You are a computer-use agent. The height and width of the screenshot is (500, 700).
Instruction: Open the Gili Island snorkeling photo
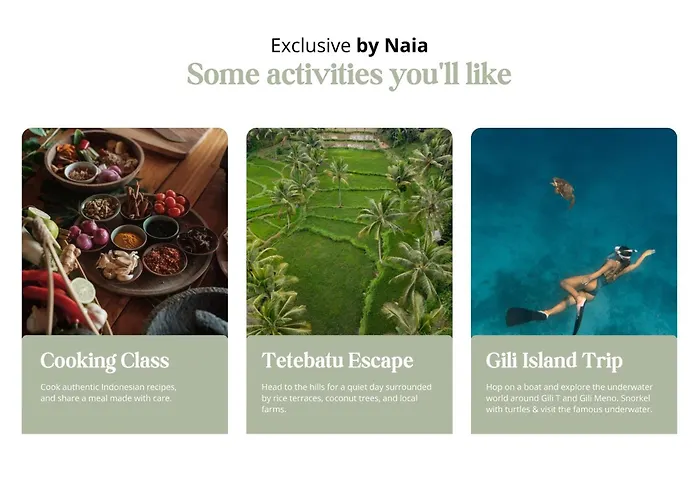tap(574, 231)
